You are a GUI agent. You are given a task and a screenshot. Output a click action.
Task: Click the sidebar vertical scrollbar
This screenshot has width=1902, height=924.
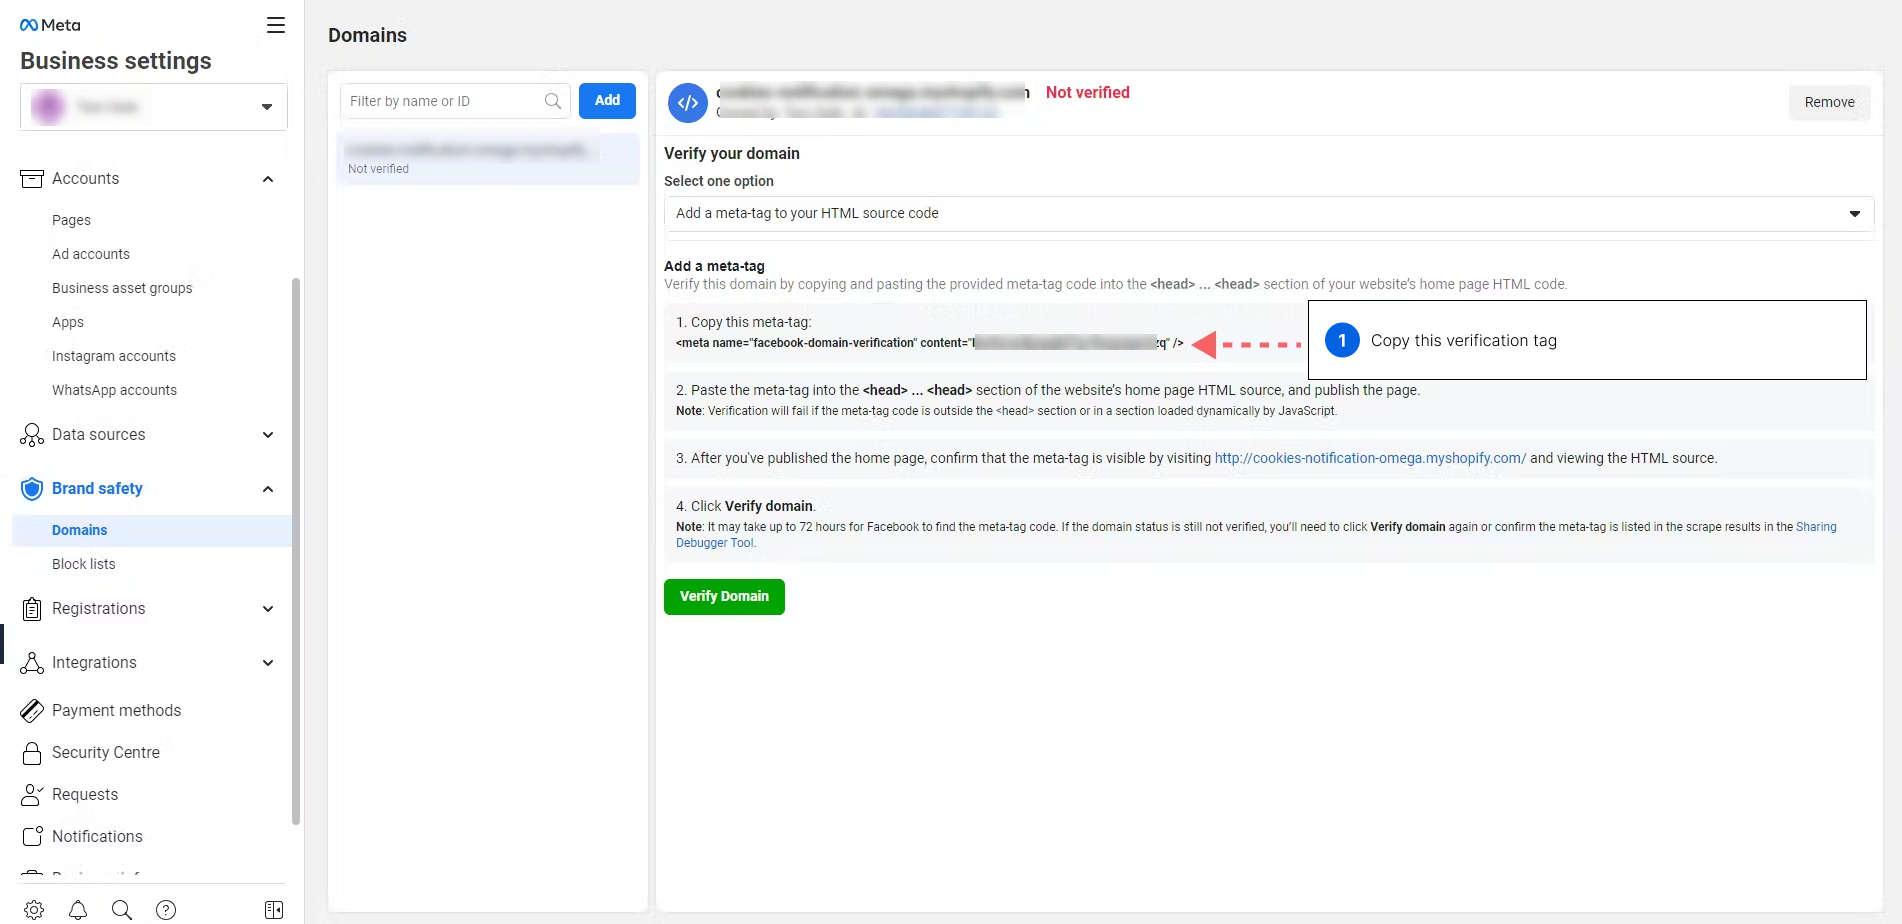[x=296, y=552]
